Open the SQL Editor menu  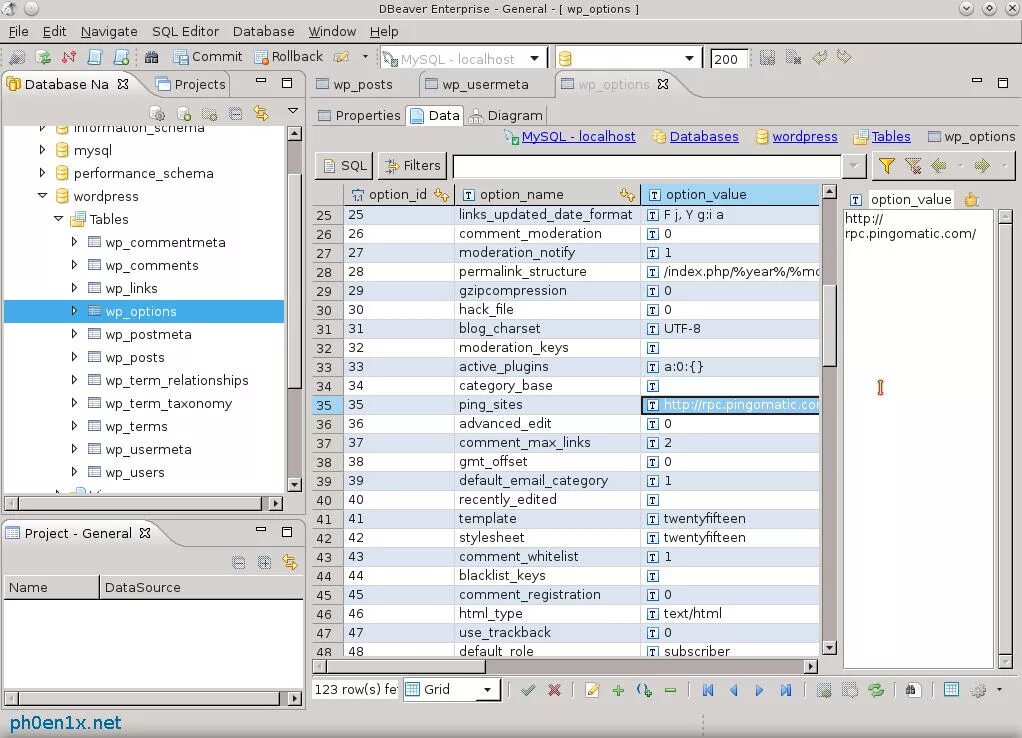(185, 31)
